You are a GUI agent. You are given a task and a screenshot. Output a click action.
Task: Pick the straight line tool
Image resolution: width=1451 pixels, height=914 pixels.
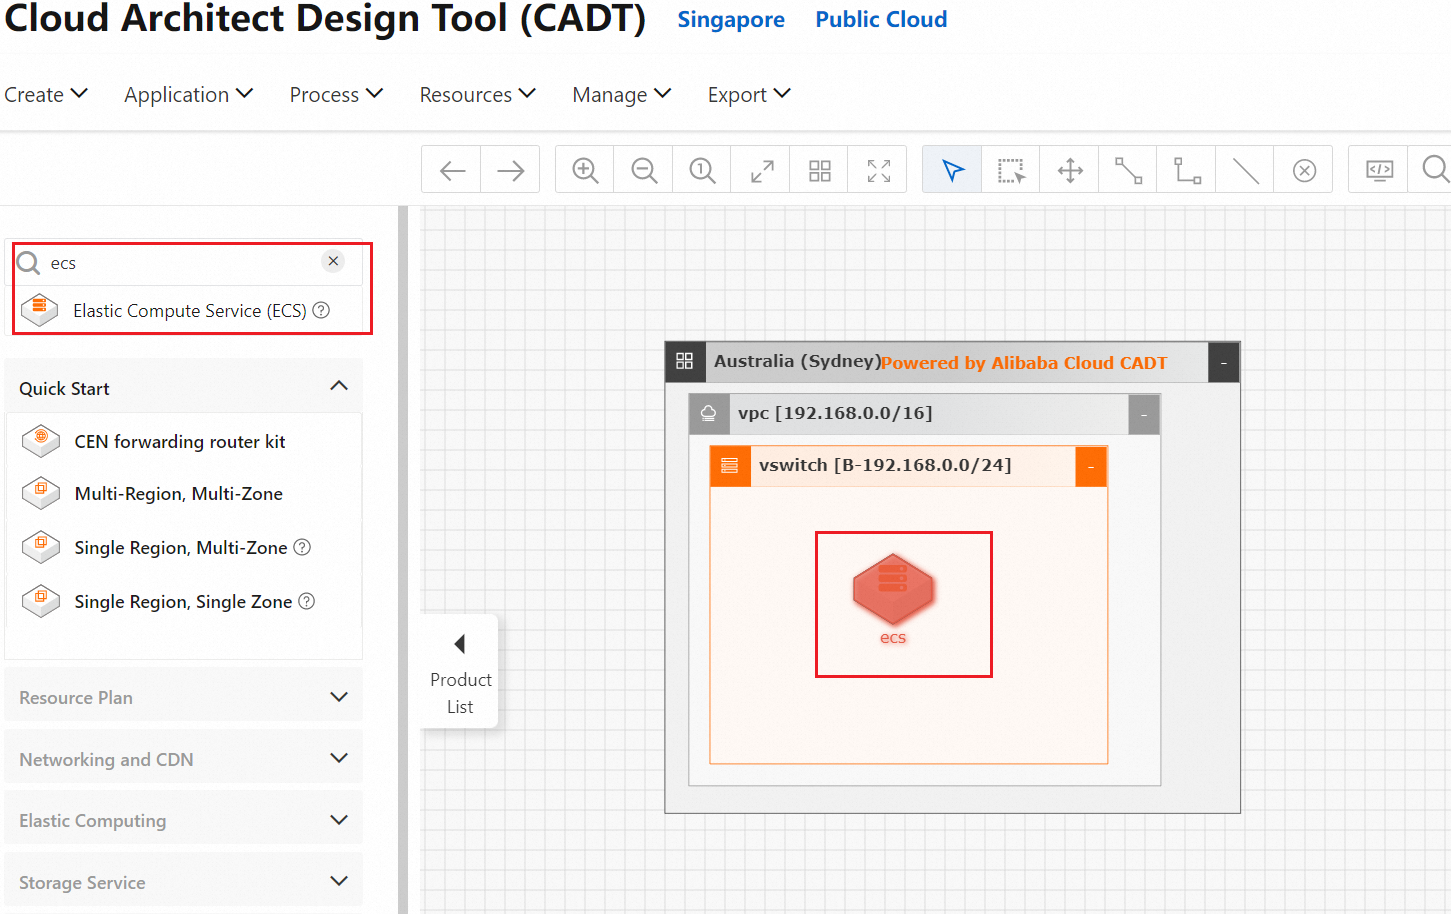click(1245, 170)
